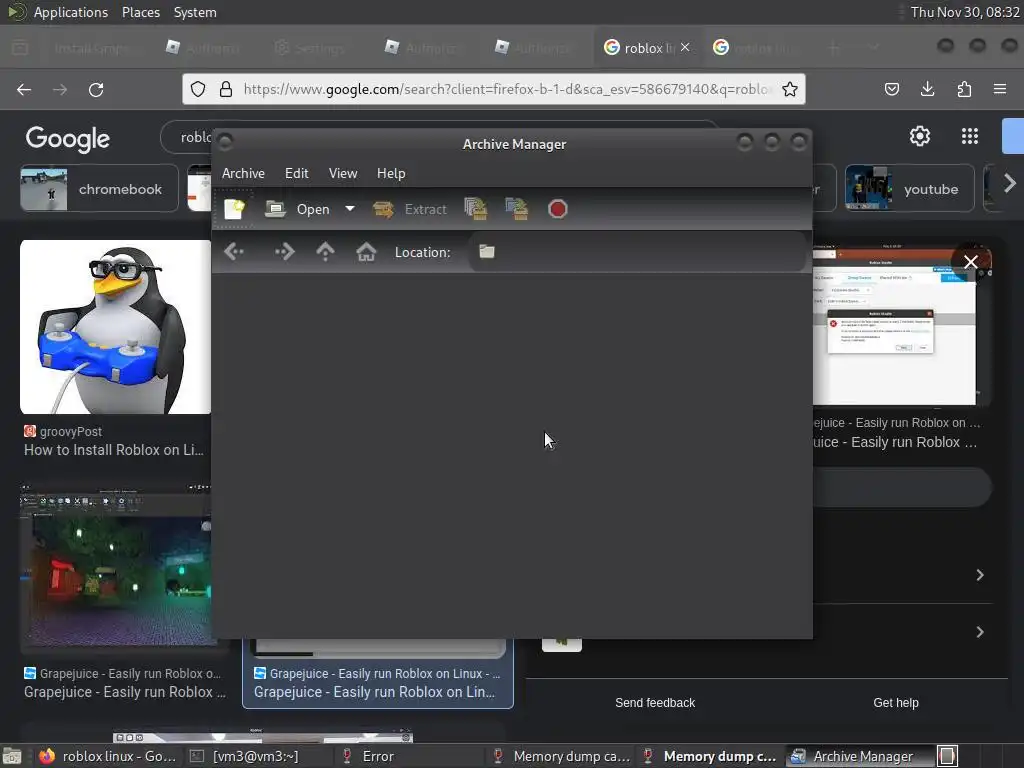Expand the Open recent archives dropdown arrow
1024x768 pixels.
pos(350,209)
